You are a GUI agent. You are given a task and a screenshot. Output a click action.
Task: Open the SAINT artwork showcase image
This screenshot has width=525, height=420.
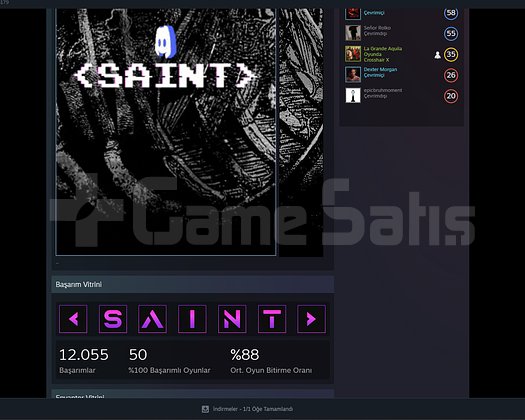click(x=166, y=132)
